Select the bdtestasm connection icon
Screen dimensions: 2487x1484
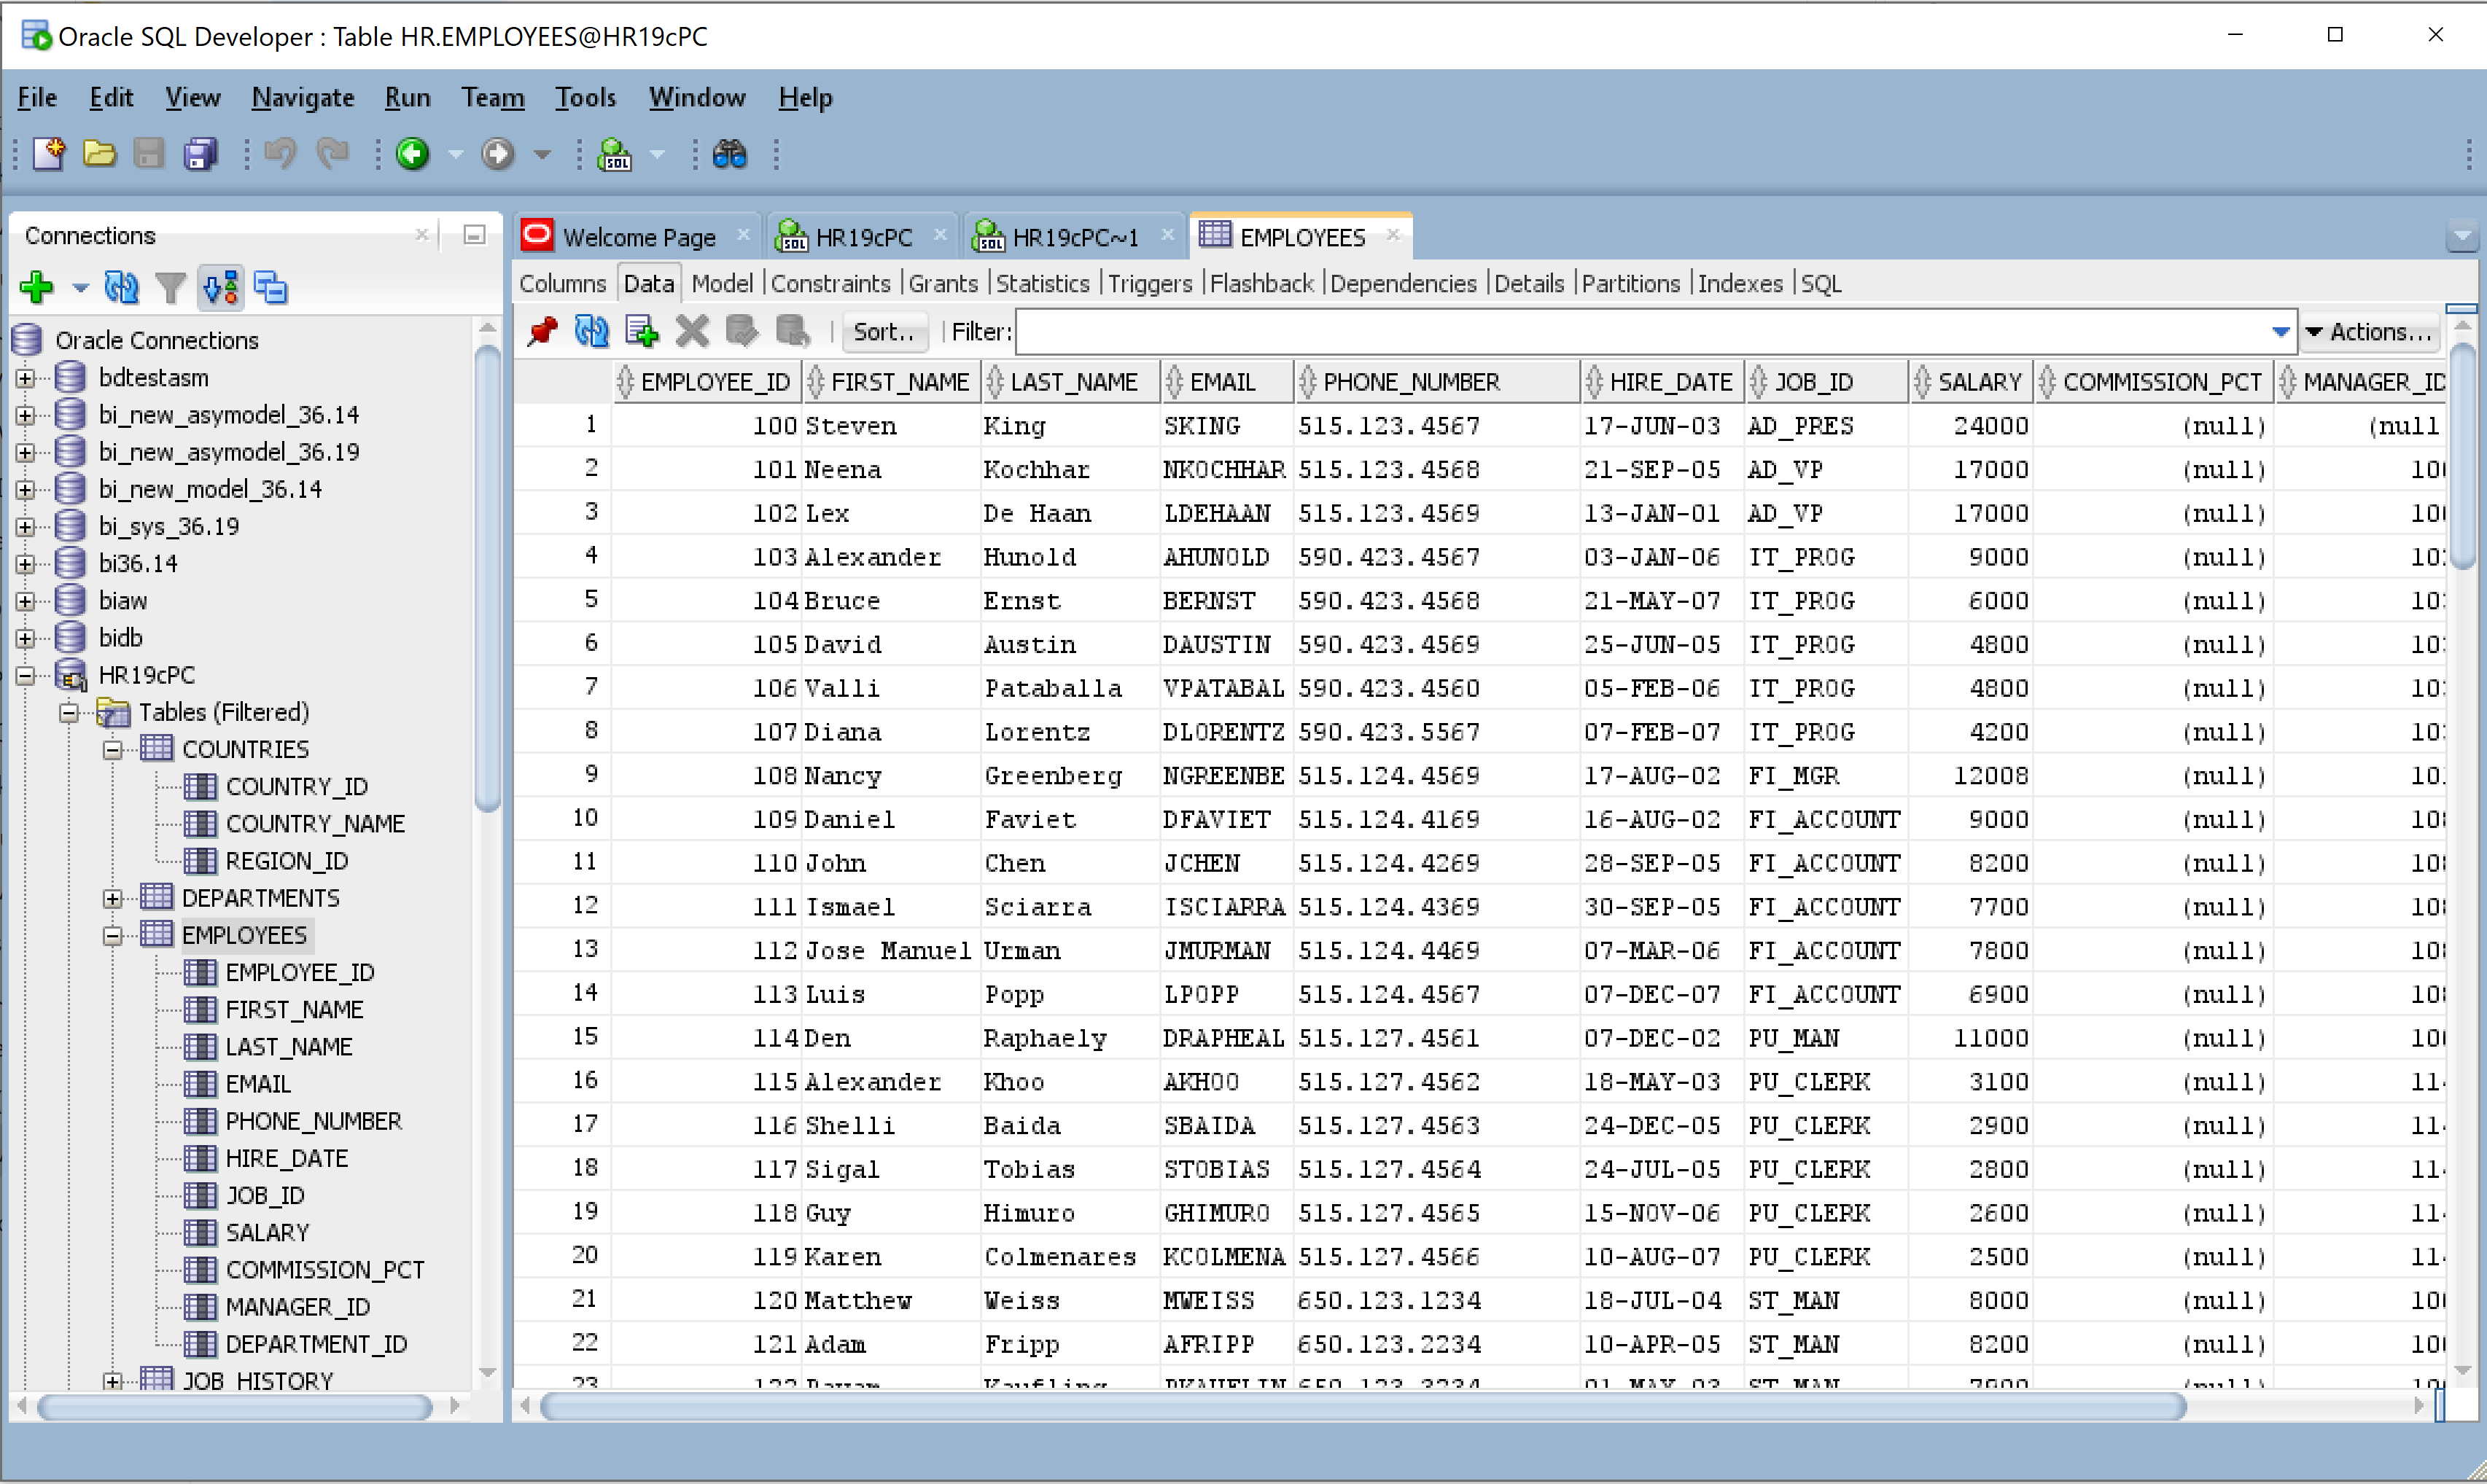point(70,378)
